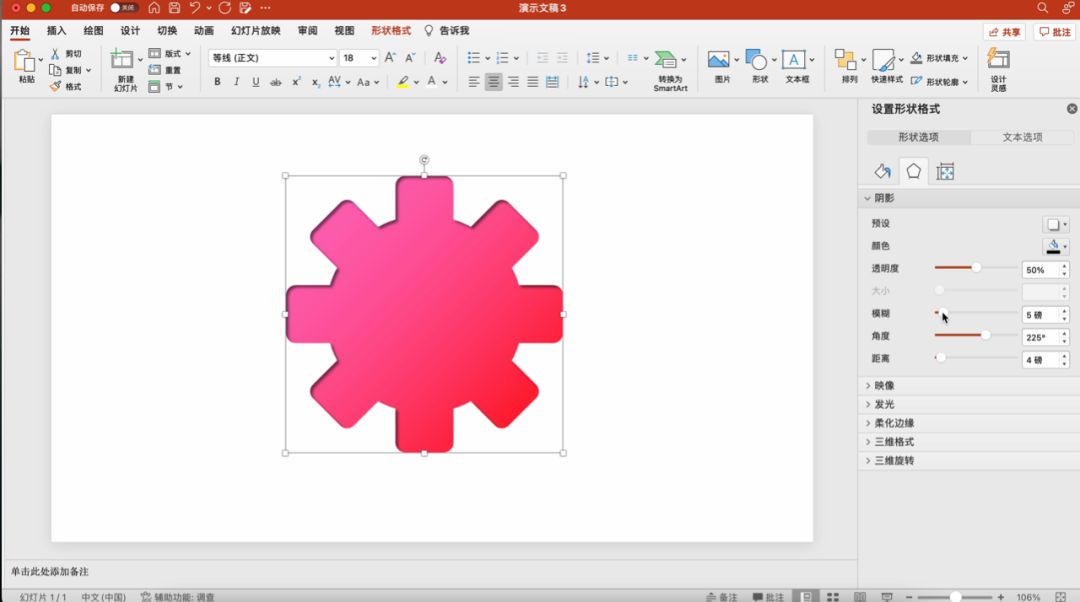1080x602 pixels.
Task: Toggle the AutoSave switch
Action: (x=123, y=8)
